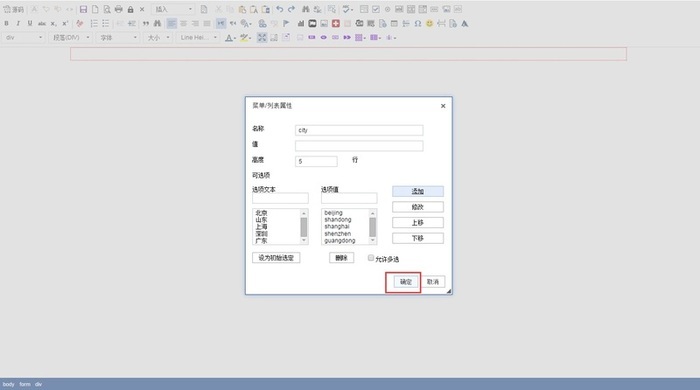Screen dimensions: 700x390
Task: Select shandong in the option value list
Action: coord(338,220)
